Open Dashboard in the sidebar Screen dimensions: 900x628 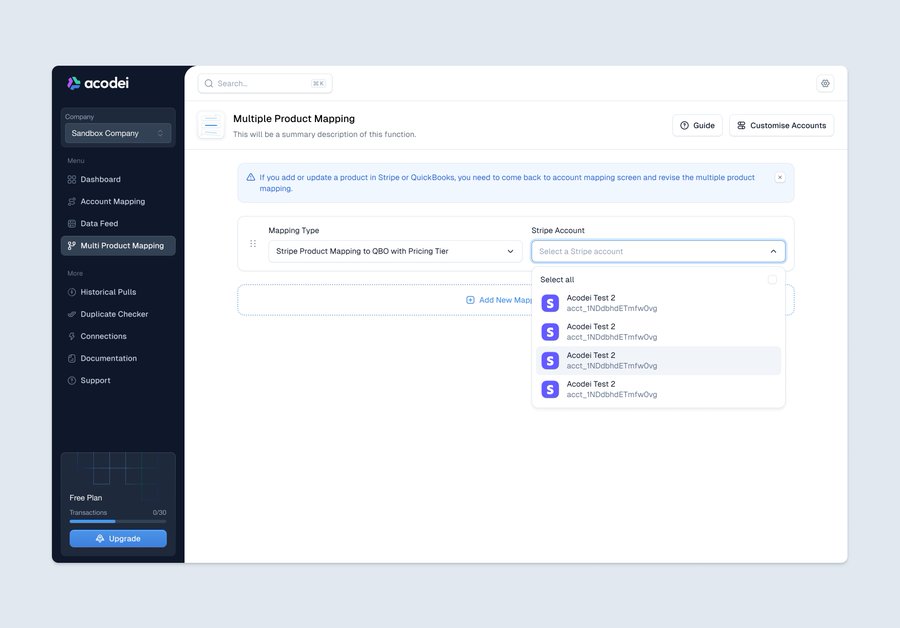coord(118,179)
